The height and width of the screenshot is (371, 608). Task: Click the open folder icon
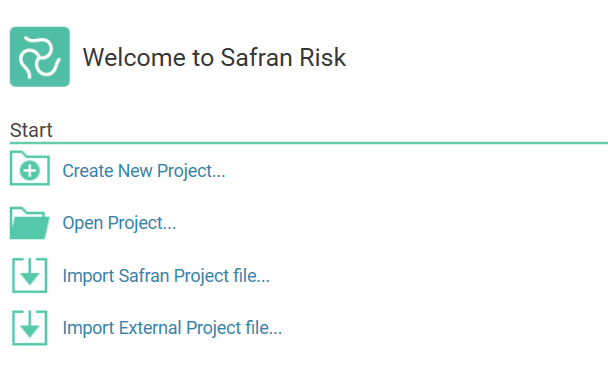coord(30,223)
